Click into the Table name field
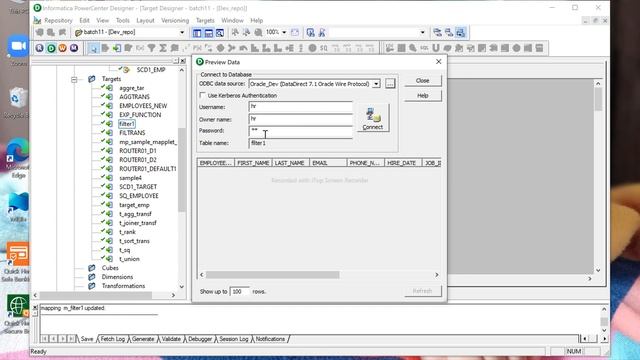This screenshot has width=640, height=360. (300, 143)
